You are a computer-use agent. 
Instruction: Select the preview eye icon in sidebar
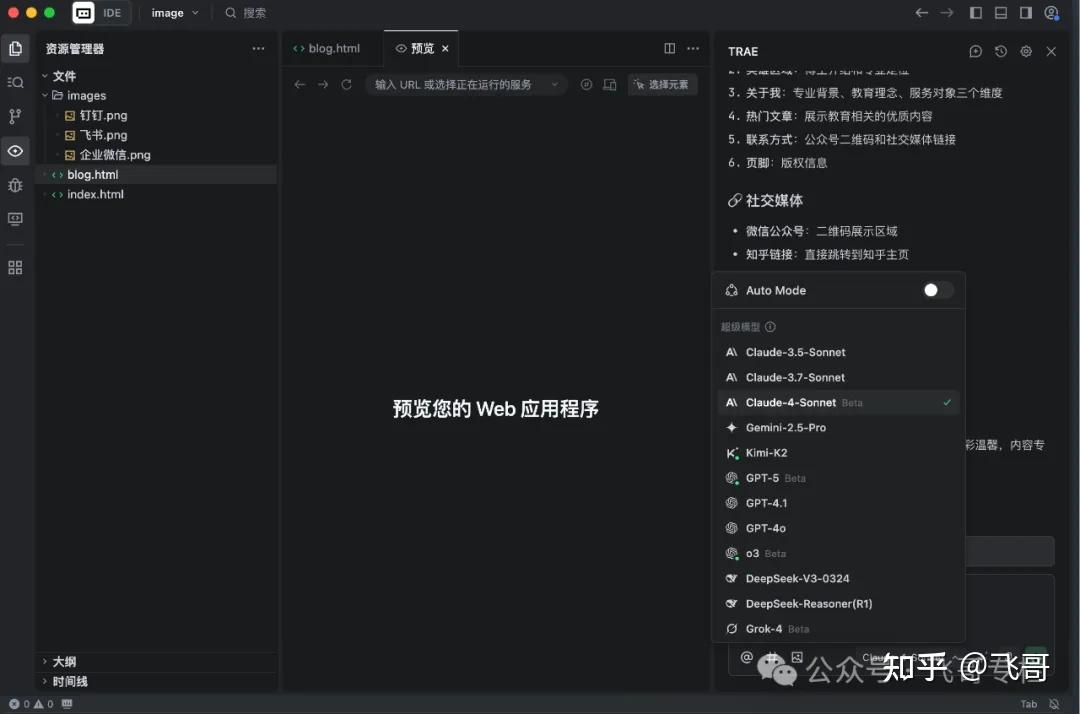pyautogui.click(x=15, y=151)
